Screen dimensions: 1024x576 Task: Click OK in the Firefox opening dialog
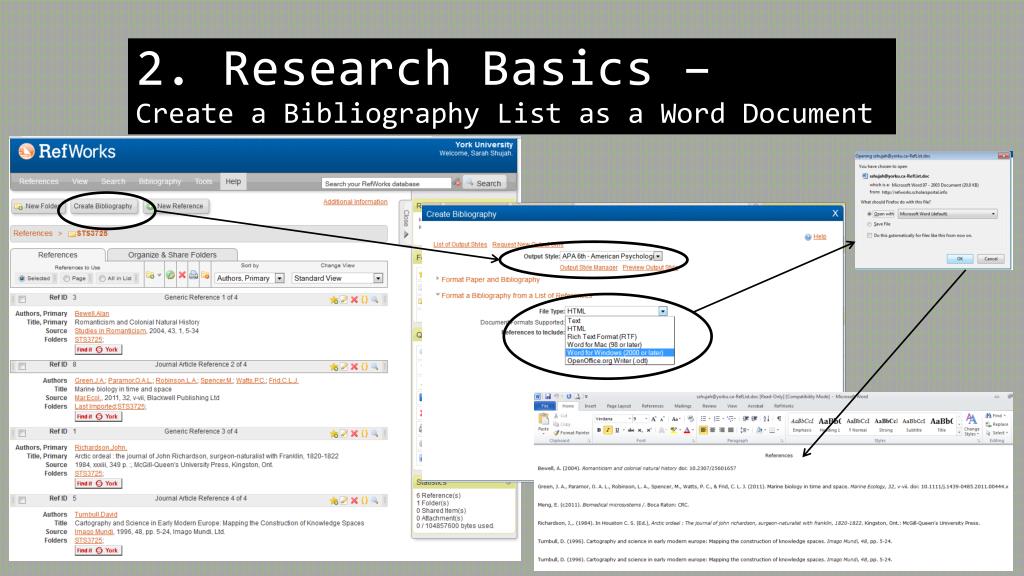960,259
